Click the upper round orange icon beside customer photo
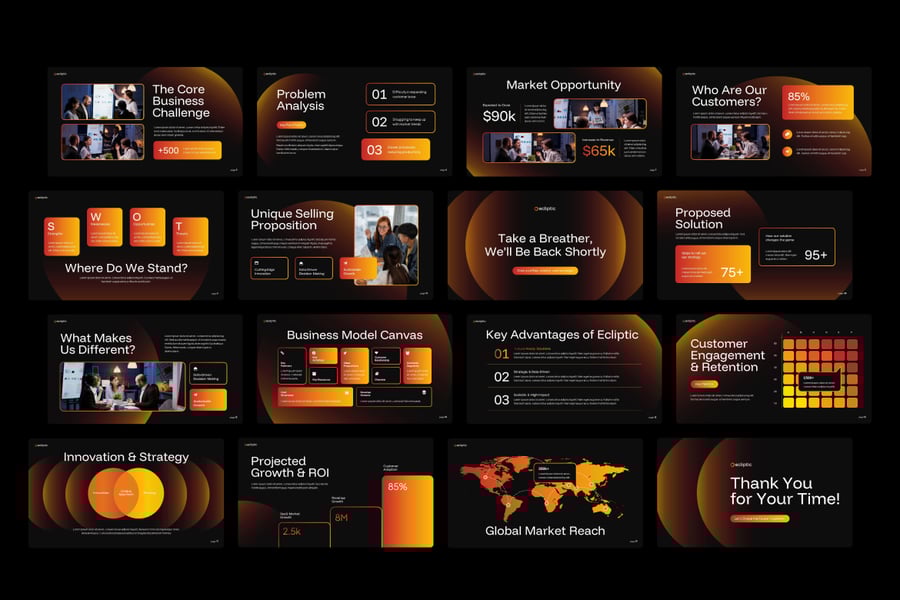The height and width of the screenshot is (600, 900). tap(788, 133)
